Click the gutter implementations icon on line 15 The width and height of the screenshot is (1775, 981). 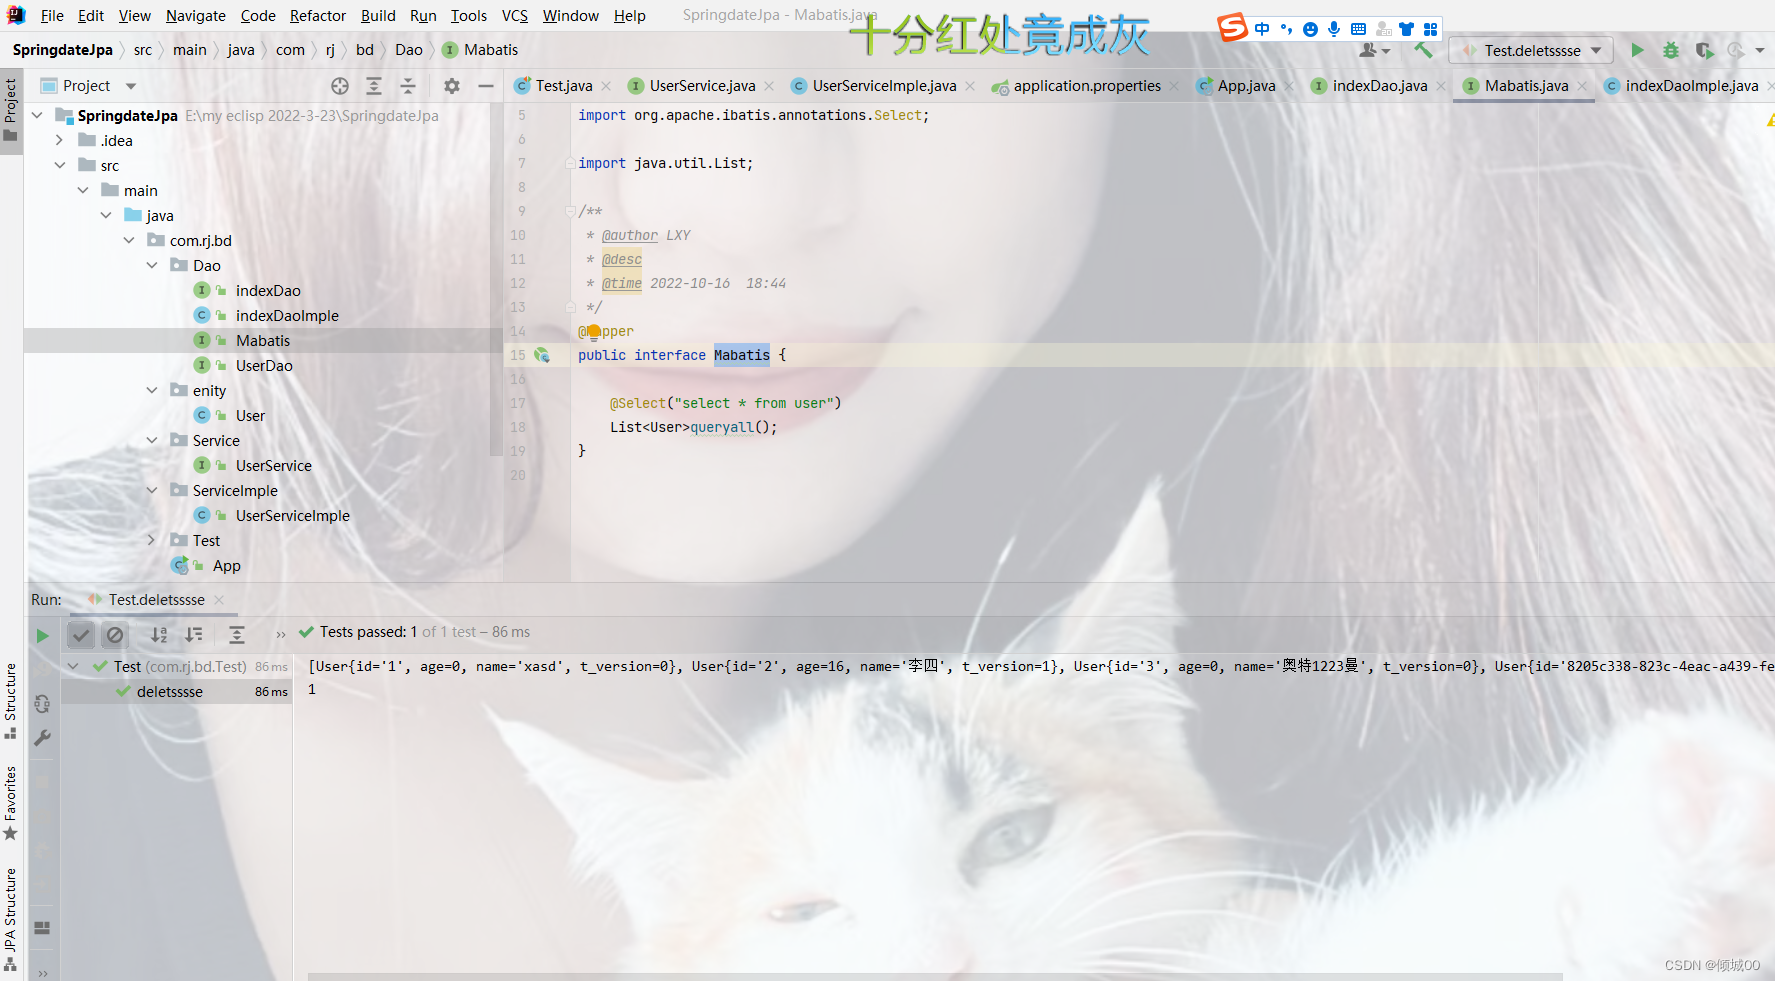[x=542, y=355]
